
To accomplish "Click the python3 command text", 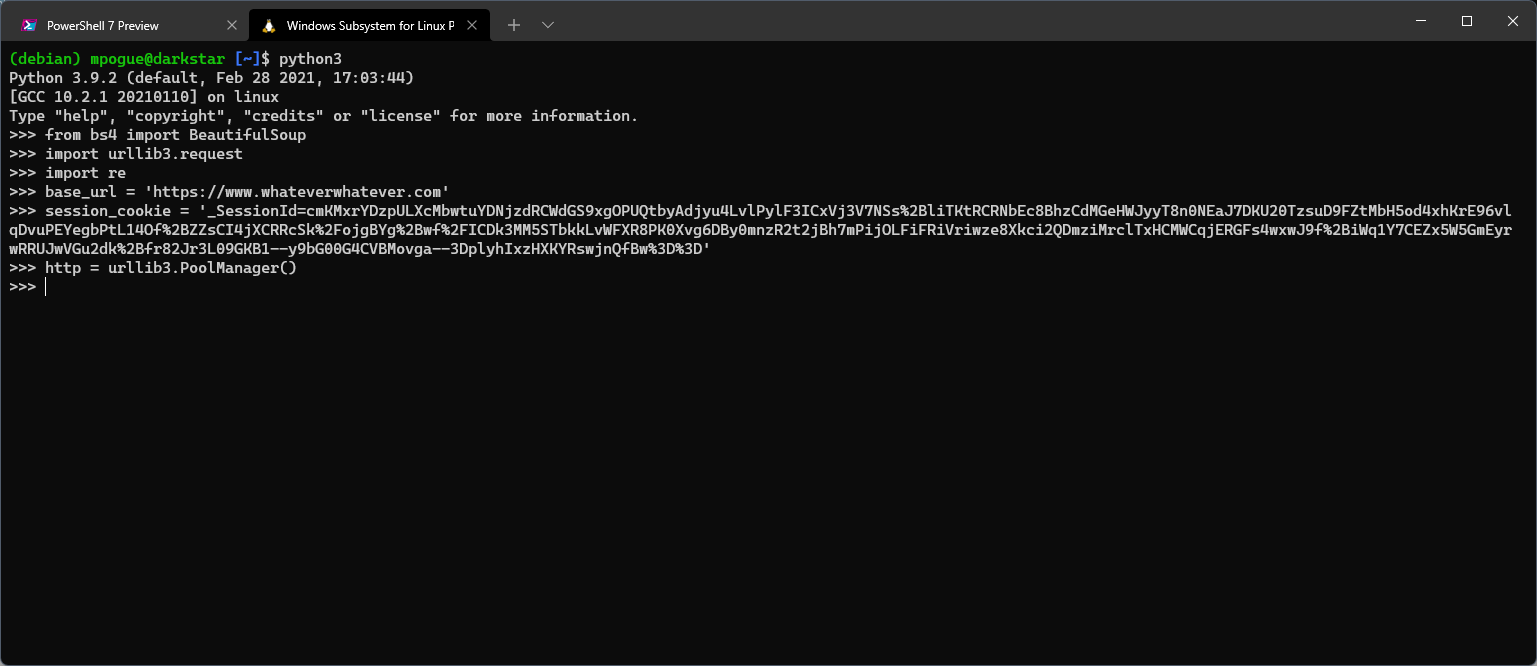I will tap(311, 58).
